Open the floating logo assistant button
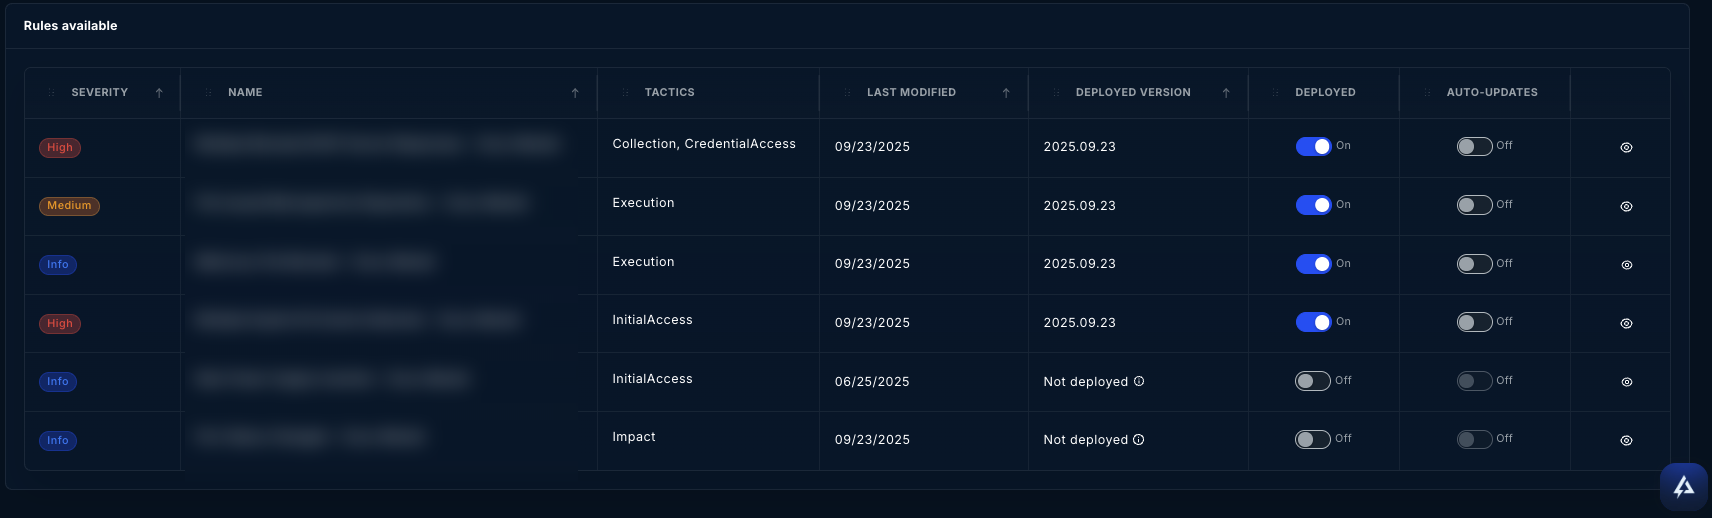Image resolution: width=1712 pixels, height=518 pixels. (1684, 486)
